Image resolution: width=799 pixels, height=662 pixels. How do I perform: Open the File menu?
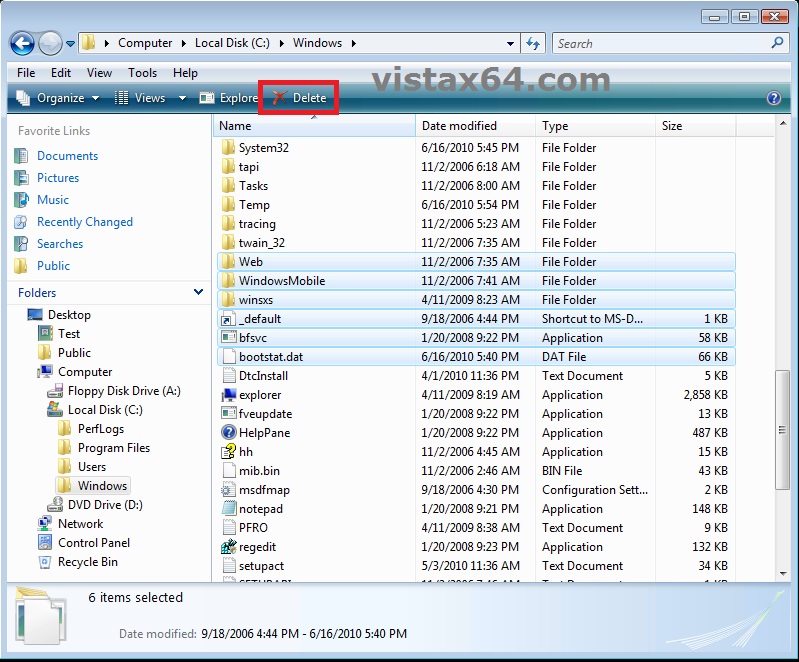[x=26, y=73]
